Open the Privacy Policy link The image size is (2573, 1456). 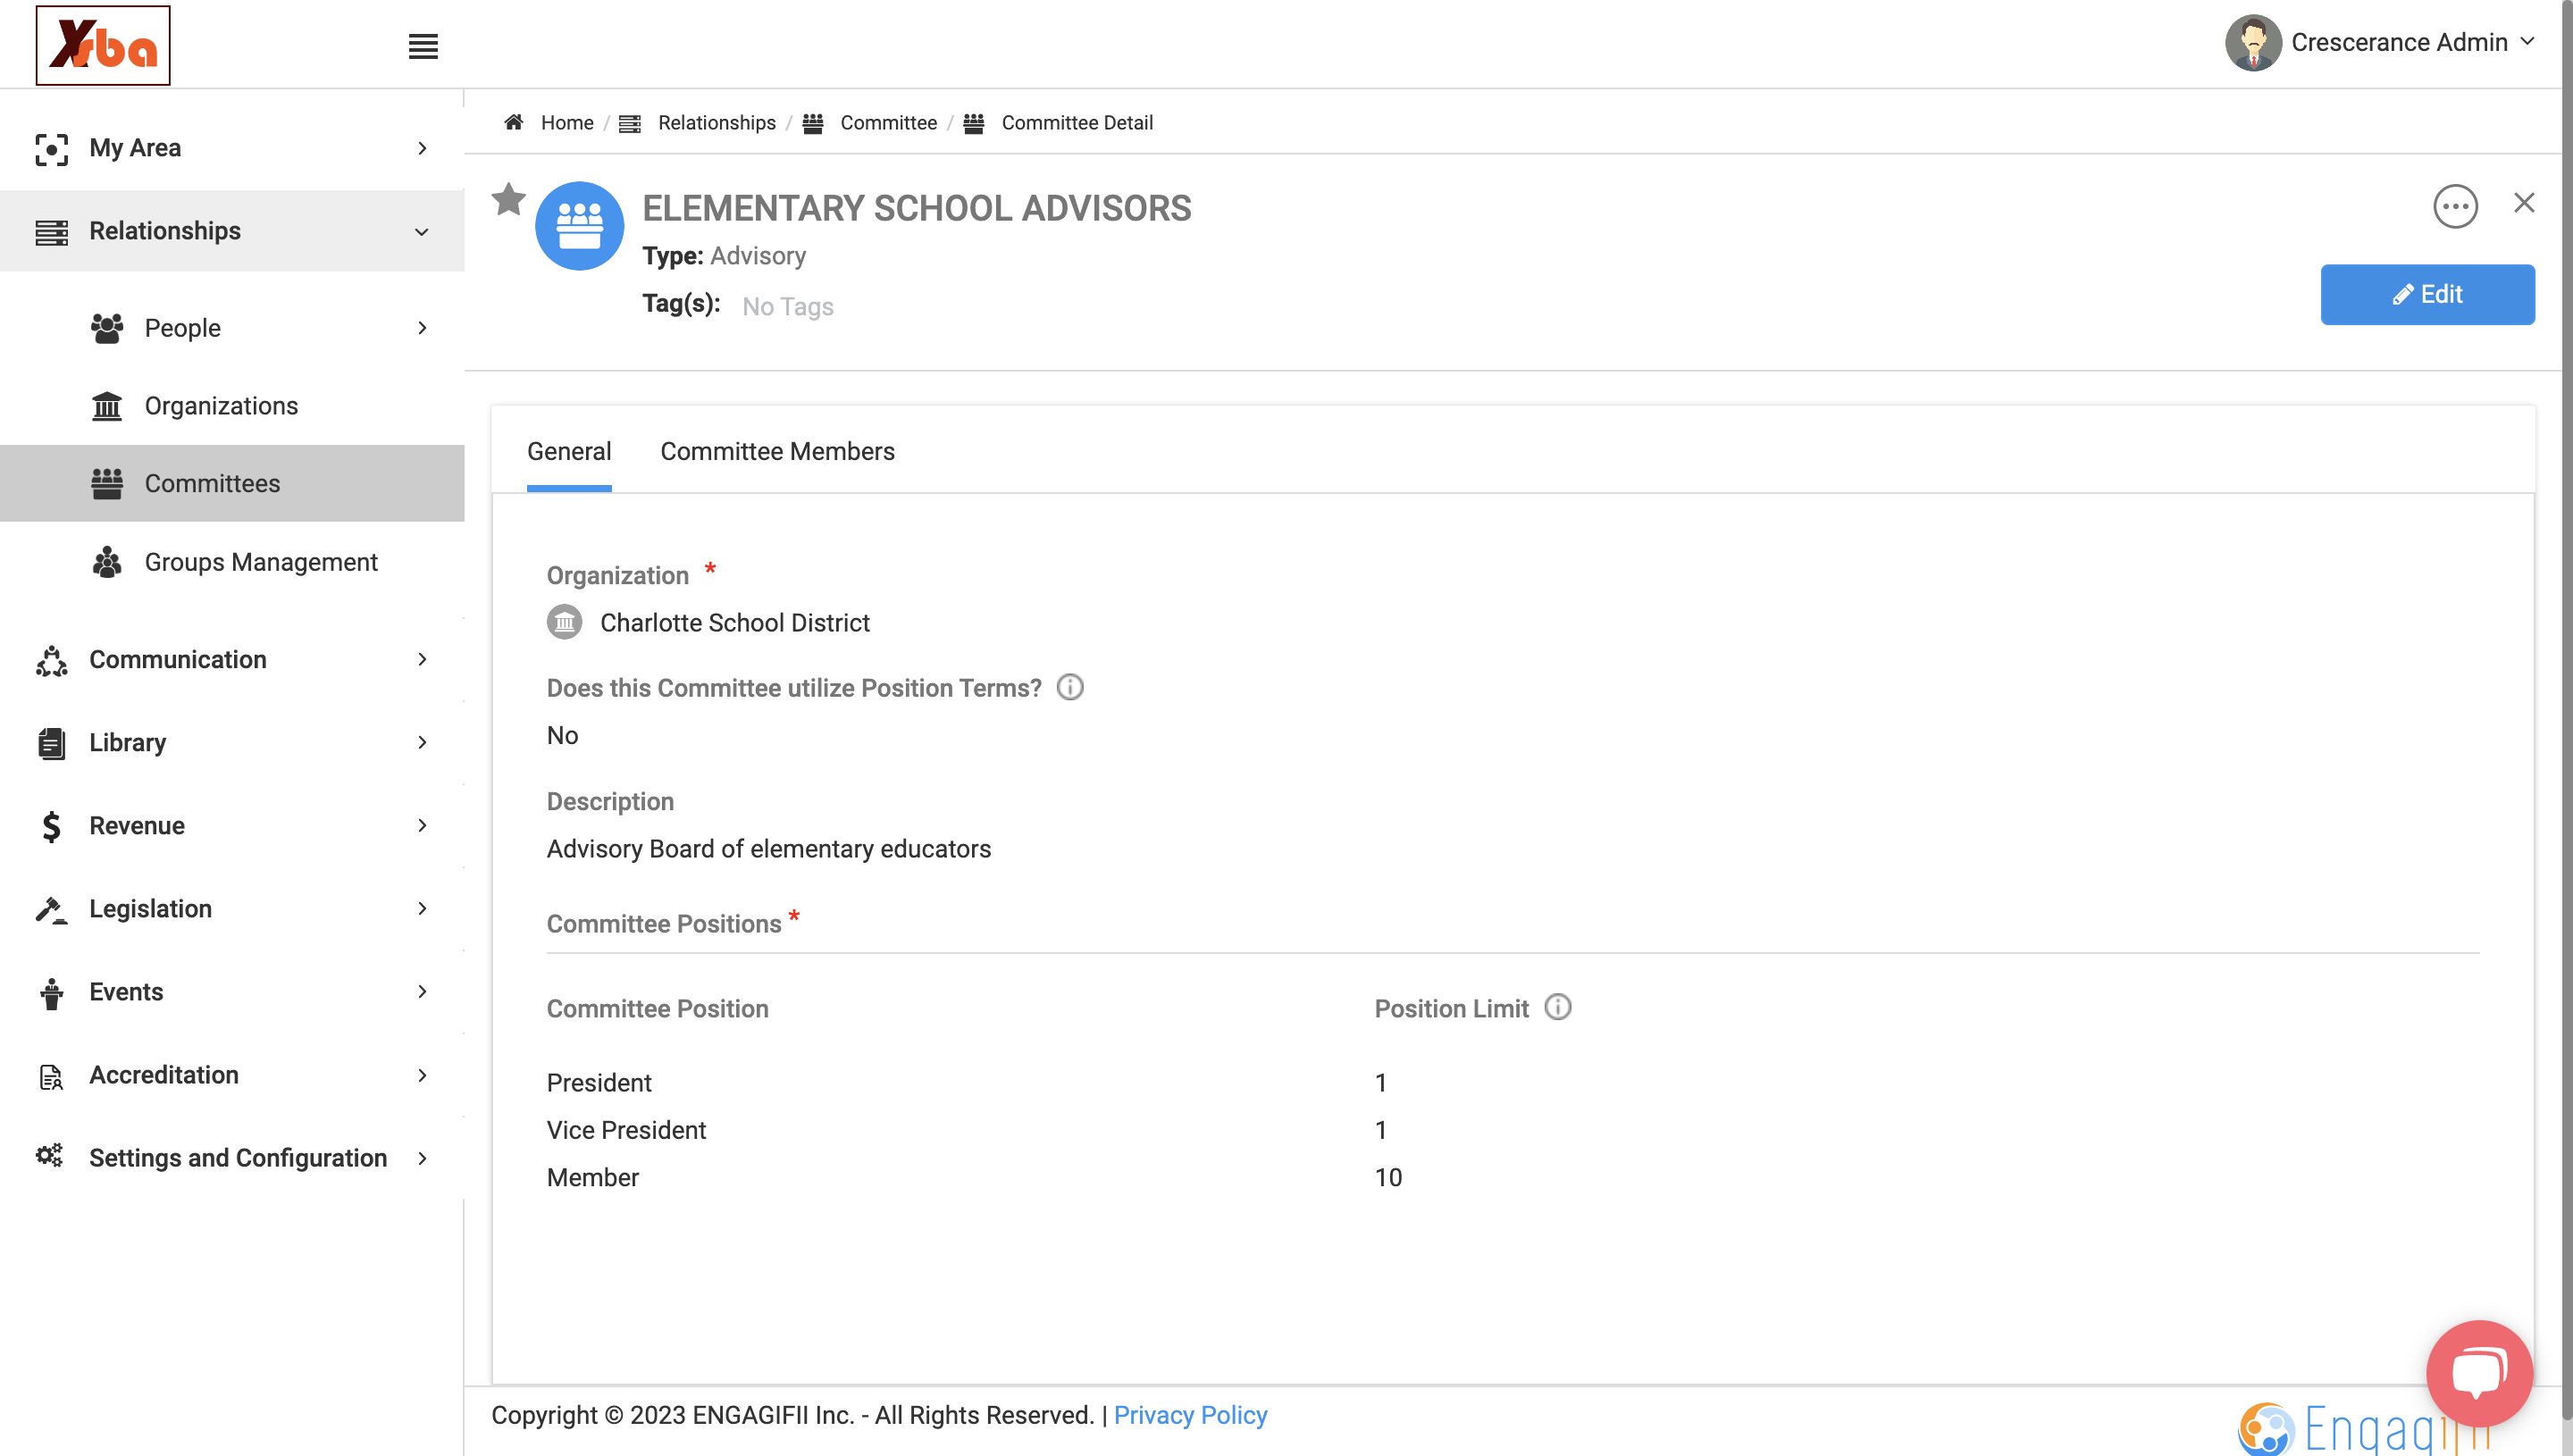click(x=1190, y=1415)
